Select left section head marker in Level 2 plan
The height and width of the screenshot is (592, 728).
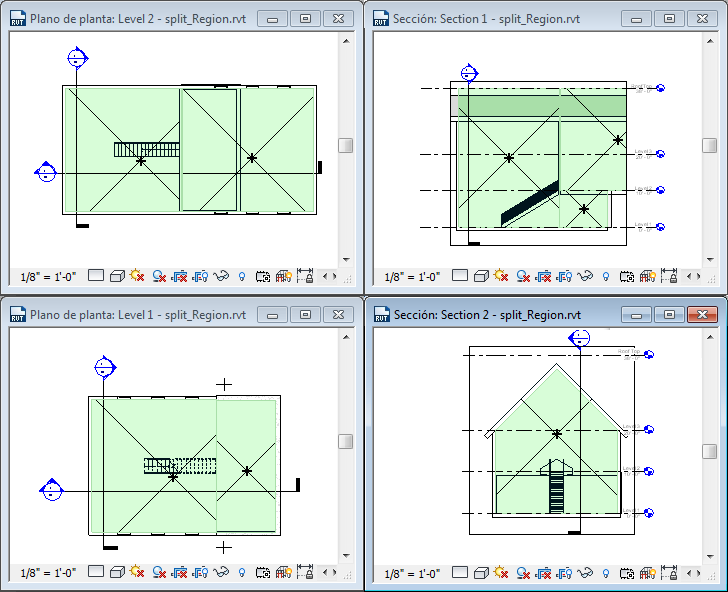pos(46,173)
